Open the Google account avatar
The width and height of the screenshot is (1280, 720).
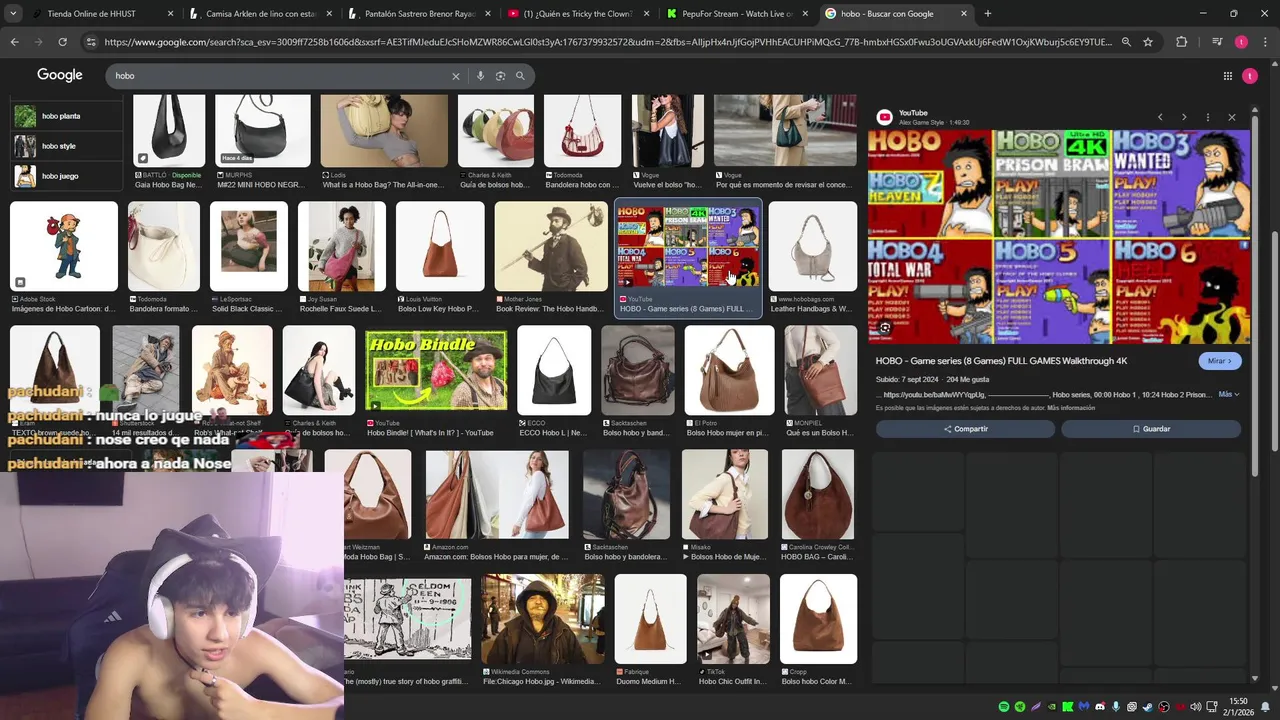tap(1250, 76)
